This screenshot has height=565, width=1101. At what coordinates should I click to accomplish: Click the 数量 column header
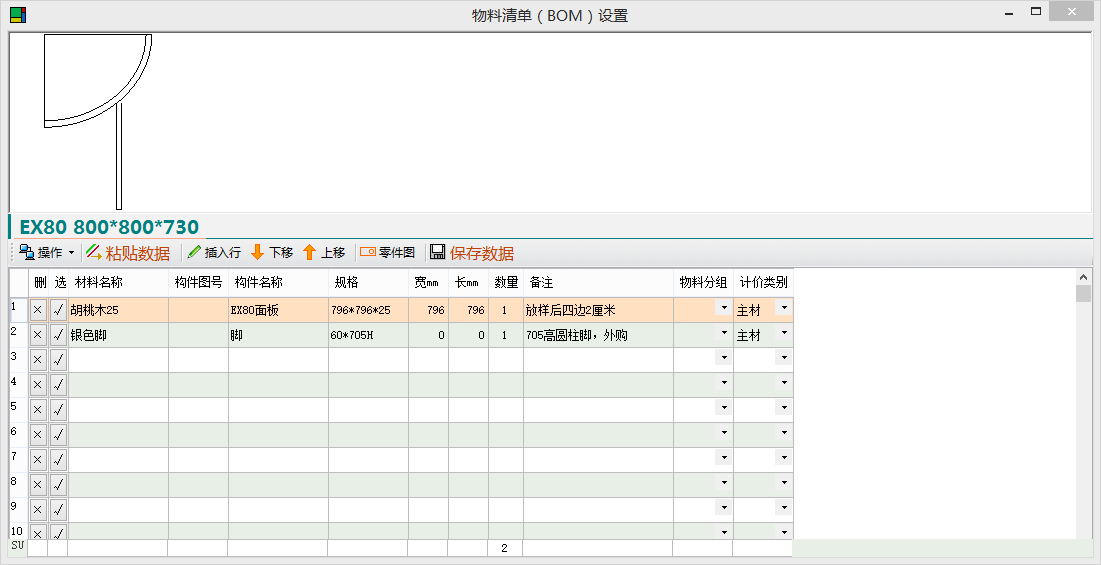point(505,283)
